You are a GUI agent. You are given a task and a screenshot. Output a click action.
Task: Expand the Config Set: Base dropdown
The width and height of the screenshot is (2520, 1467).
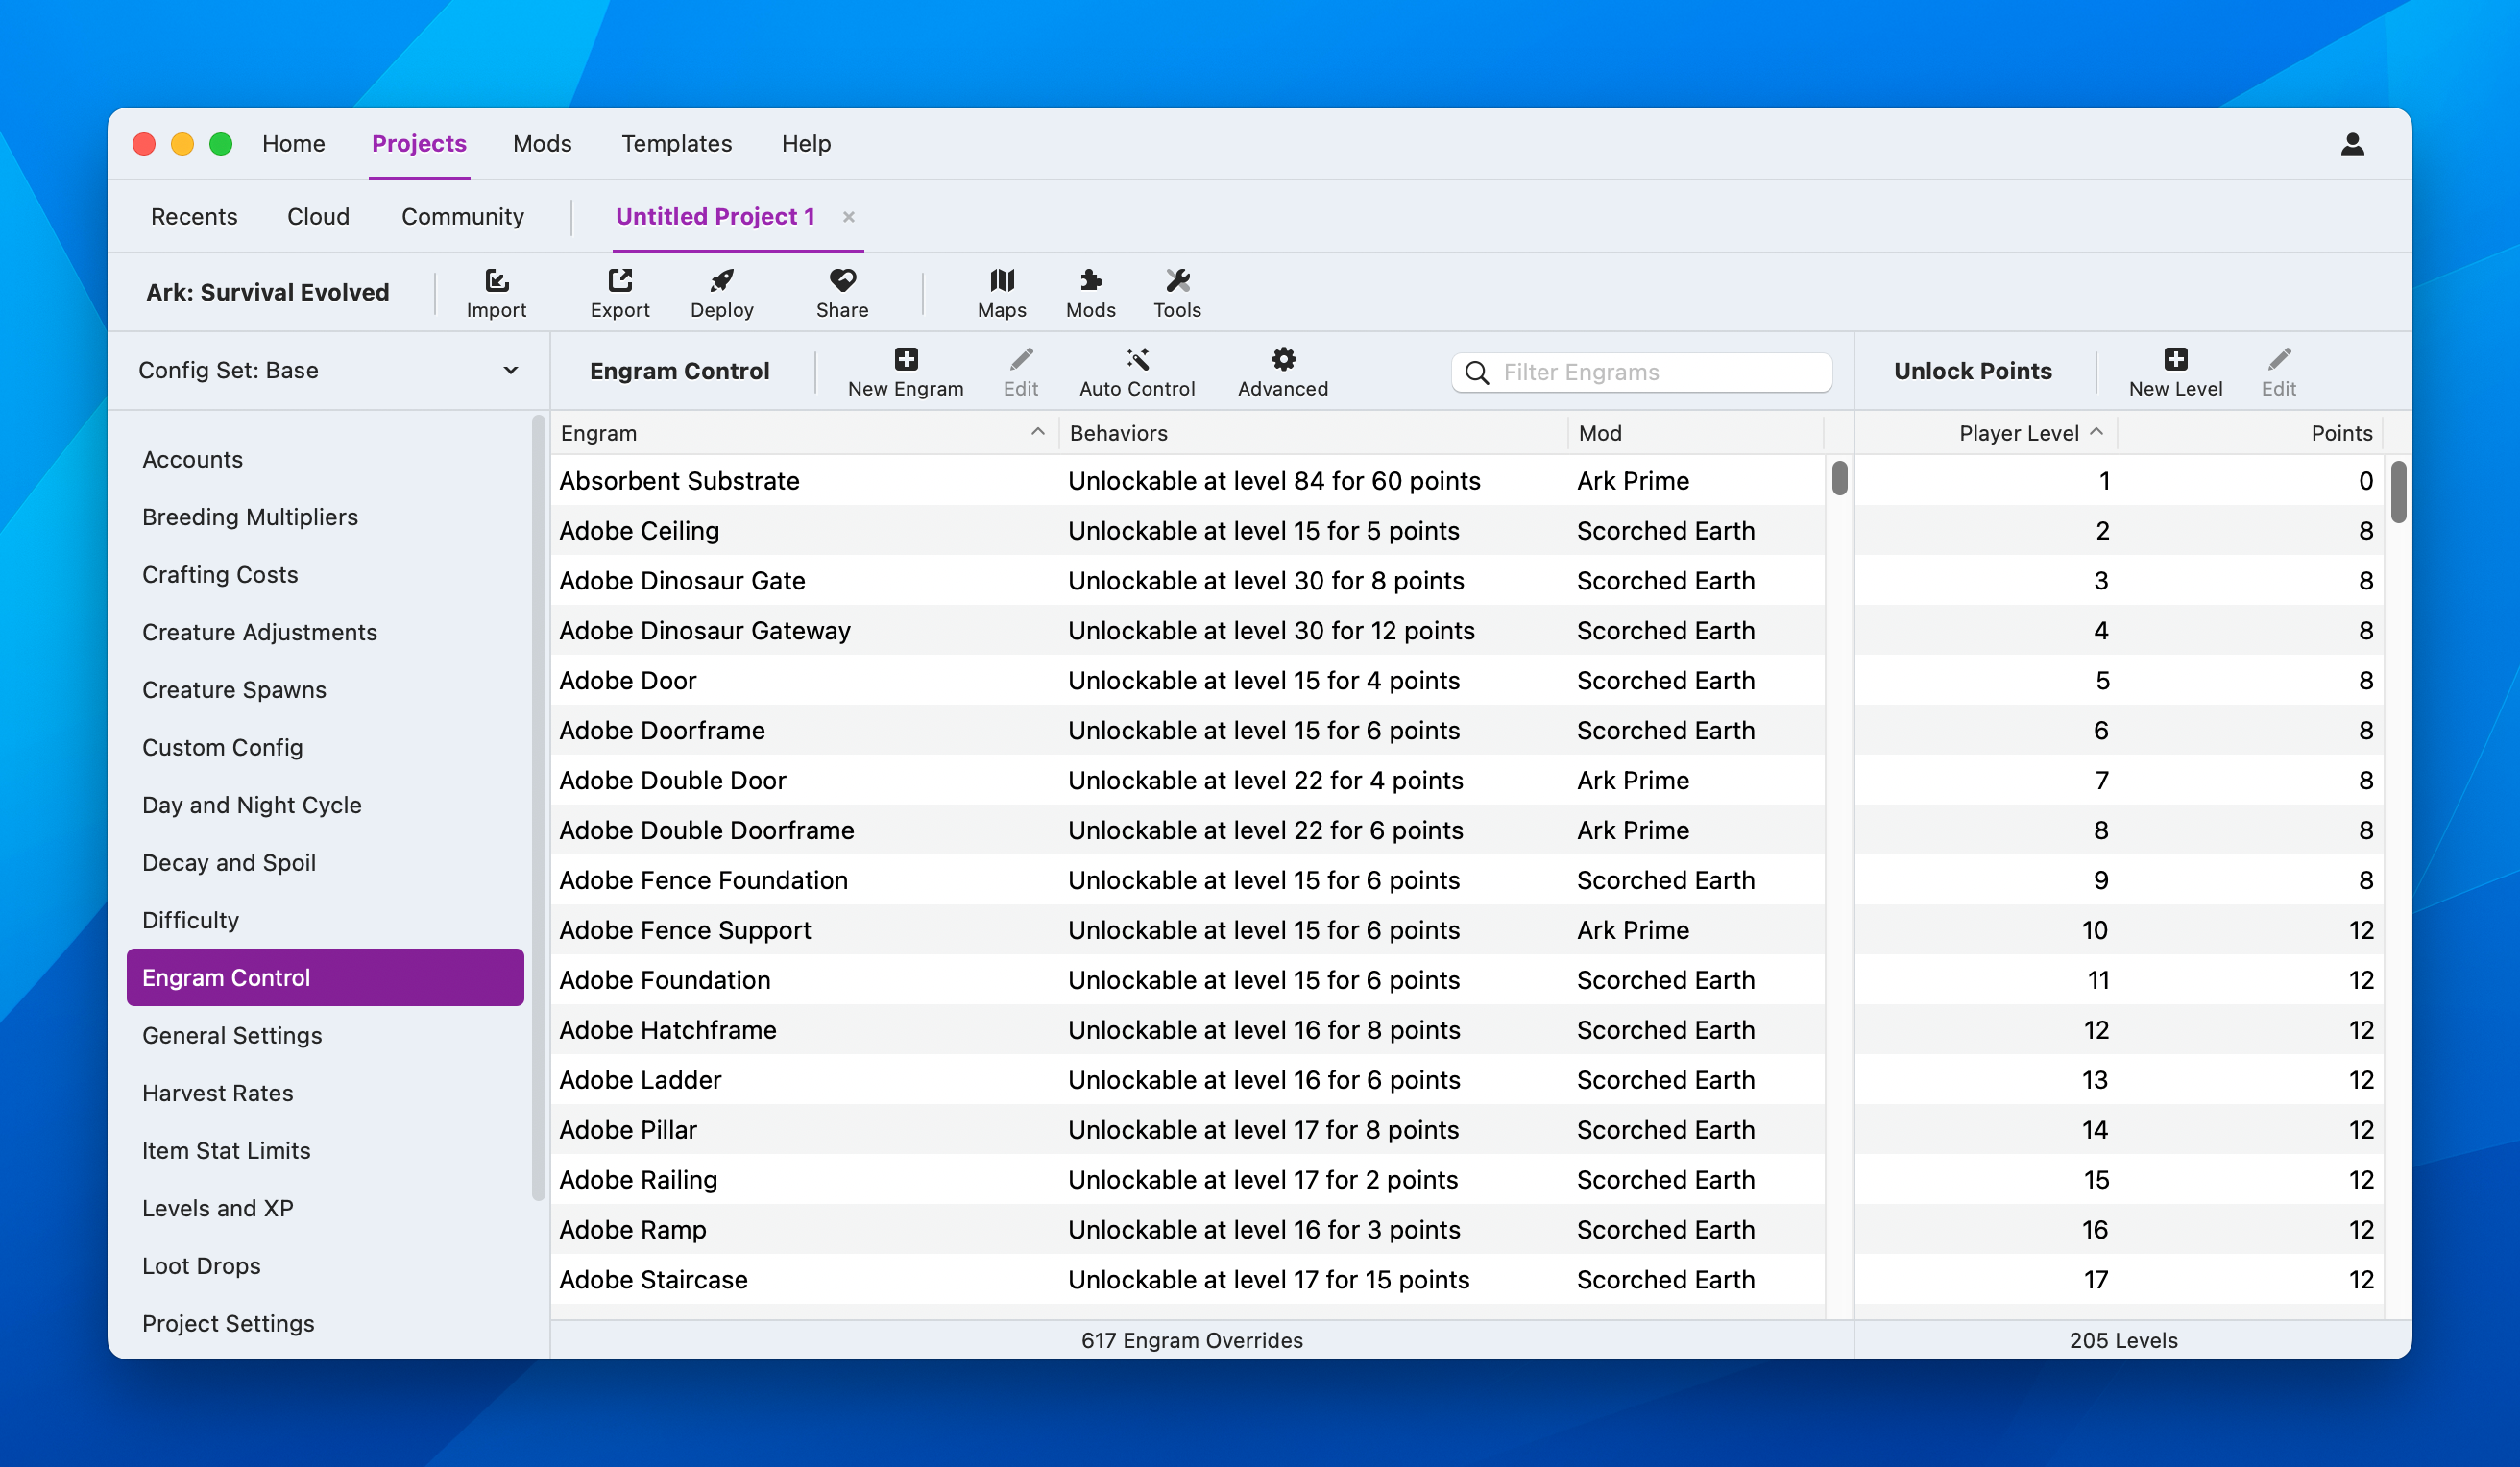(x=327, y=370)
